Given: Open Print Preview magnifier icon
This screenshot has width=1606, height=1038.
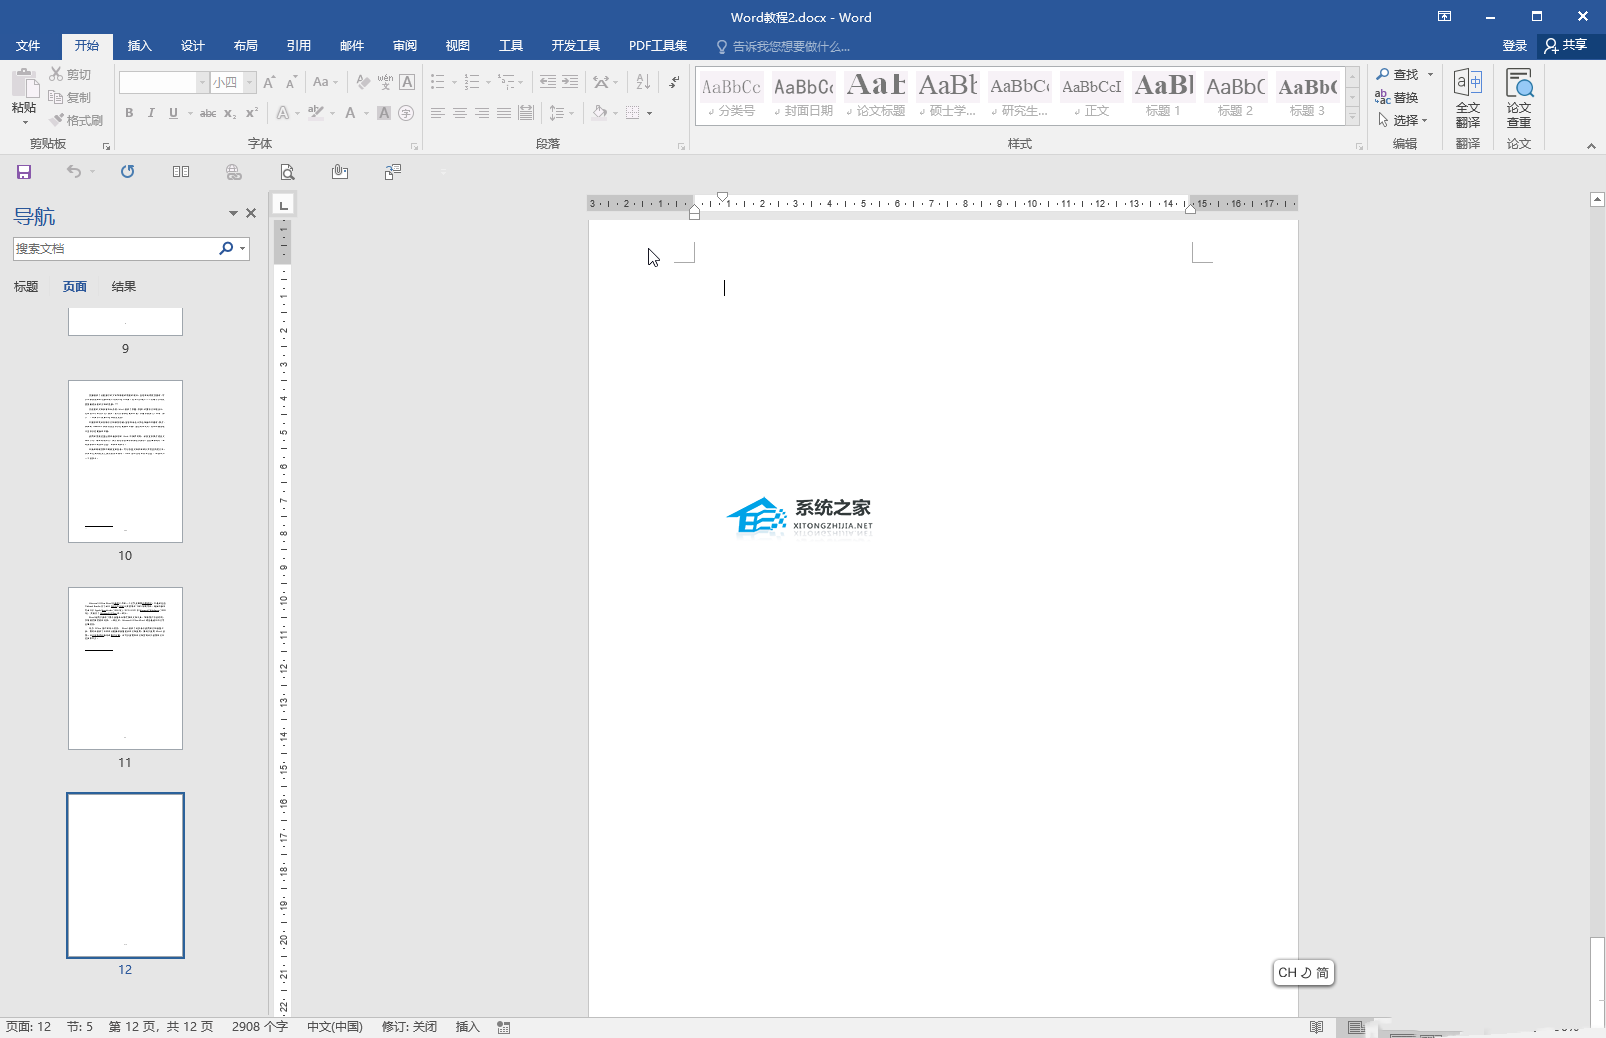Looking at the screenshot, I should pyautogui.click(x=287, y=172).
